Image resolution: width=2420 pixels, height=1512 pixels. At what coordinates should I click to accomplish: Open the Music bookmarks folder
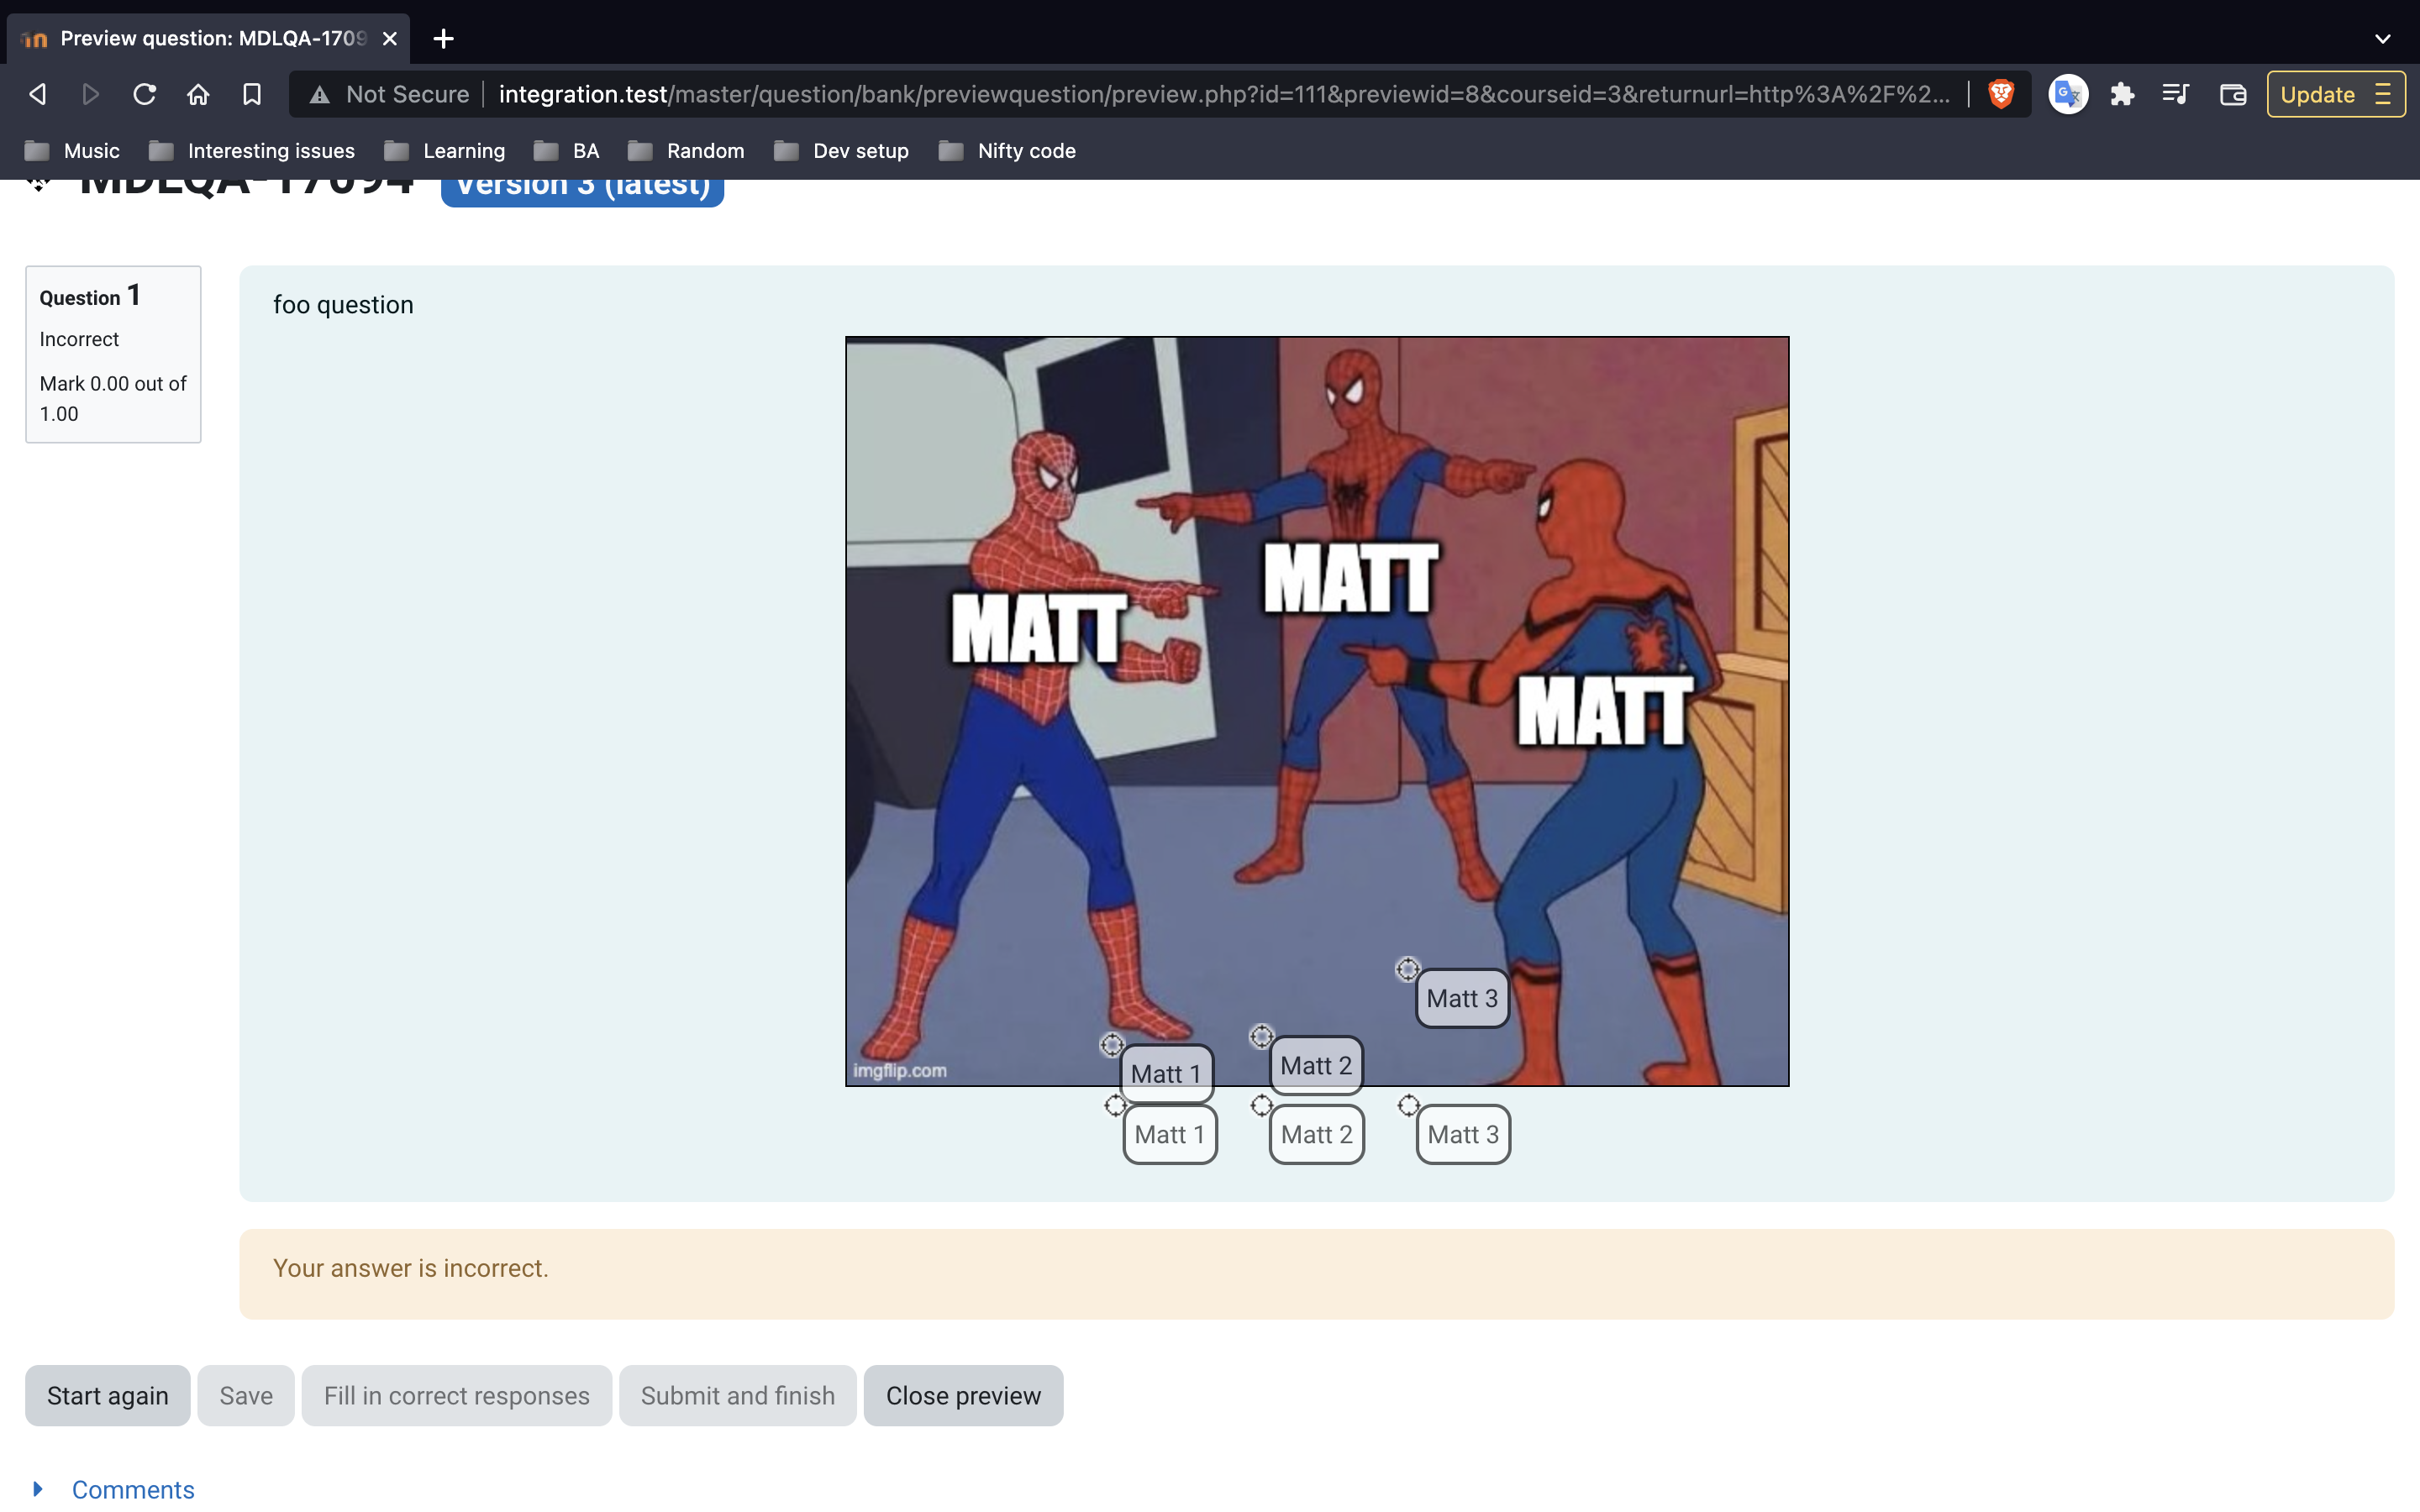coord(72,151)
